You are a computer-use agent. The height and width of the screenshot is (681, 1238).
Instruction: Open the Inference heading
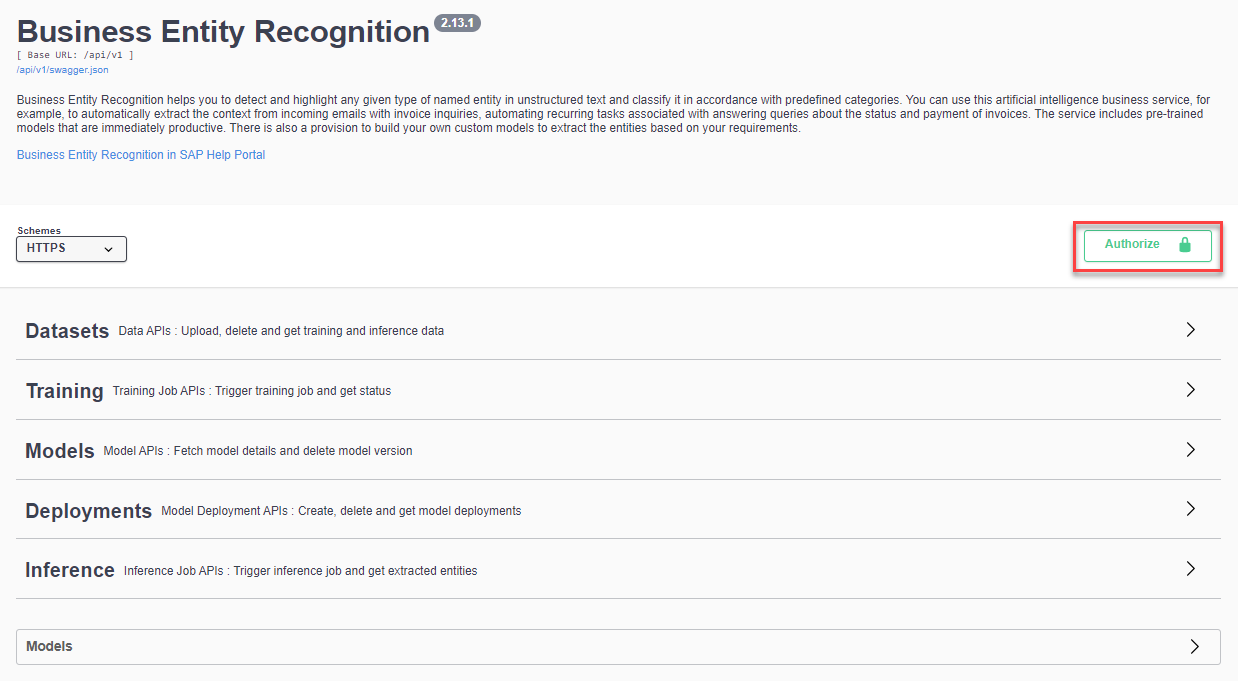pos(70,570)
